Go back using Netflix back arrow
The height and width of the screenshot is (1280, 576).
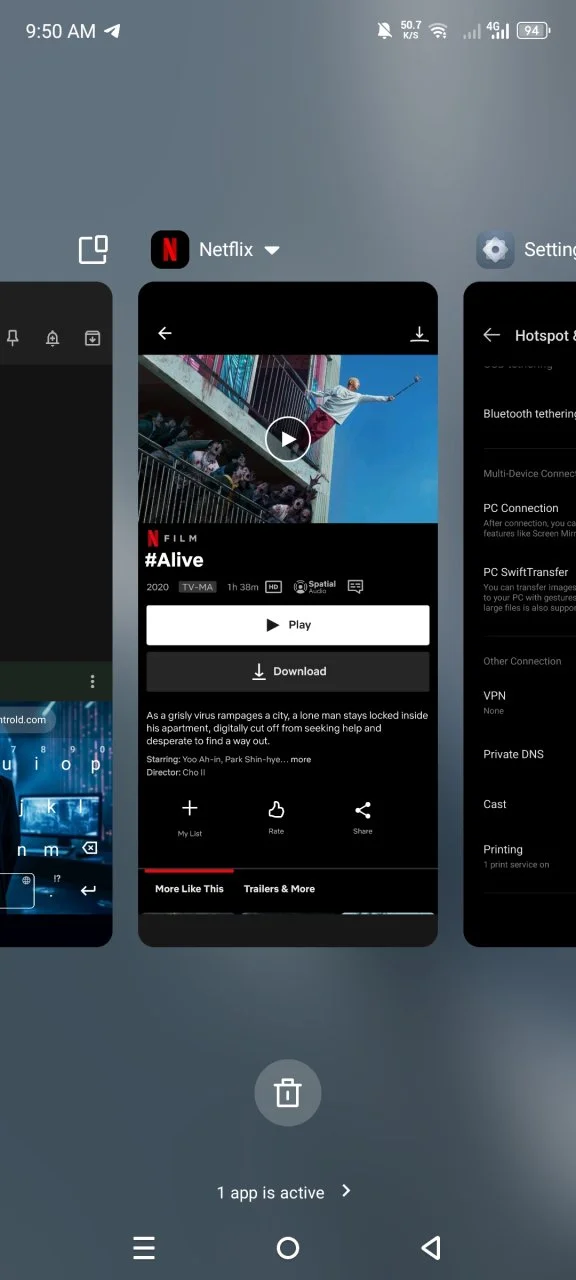(165, 334)
